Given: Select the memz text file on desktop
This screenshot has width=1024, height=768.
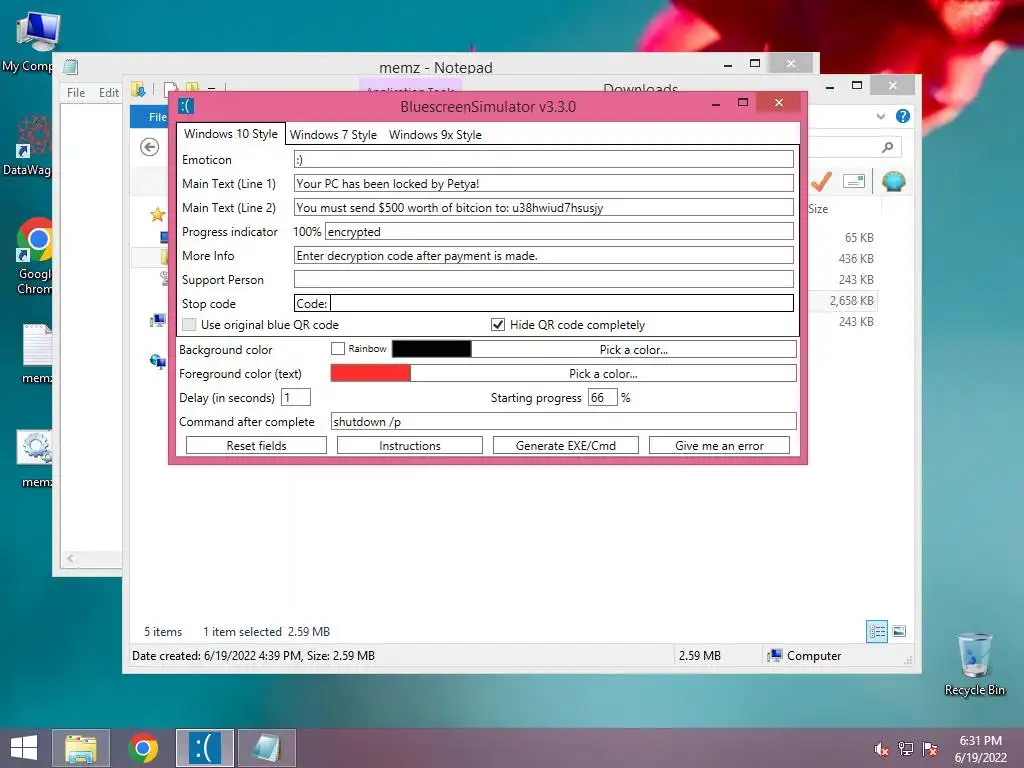Looking at the screenshot, I should coord(36,353).
